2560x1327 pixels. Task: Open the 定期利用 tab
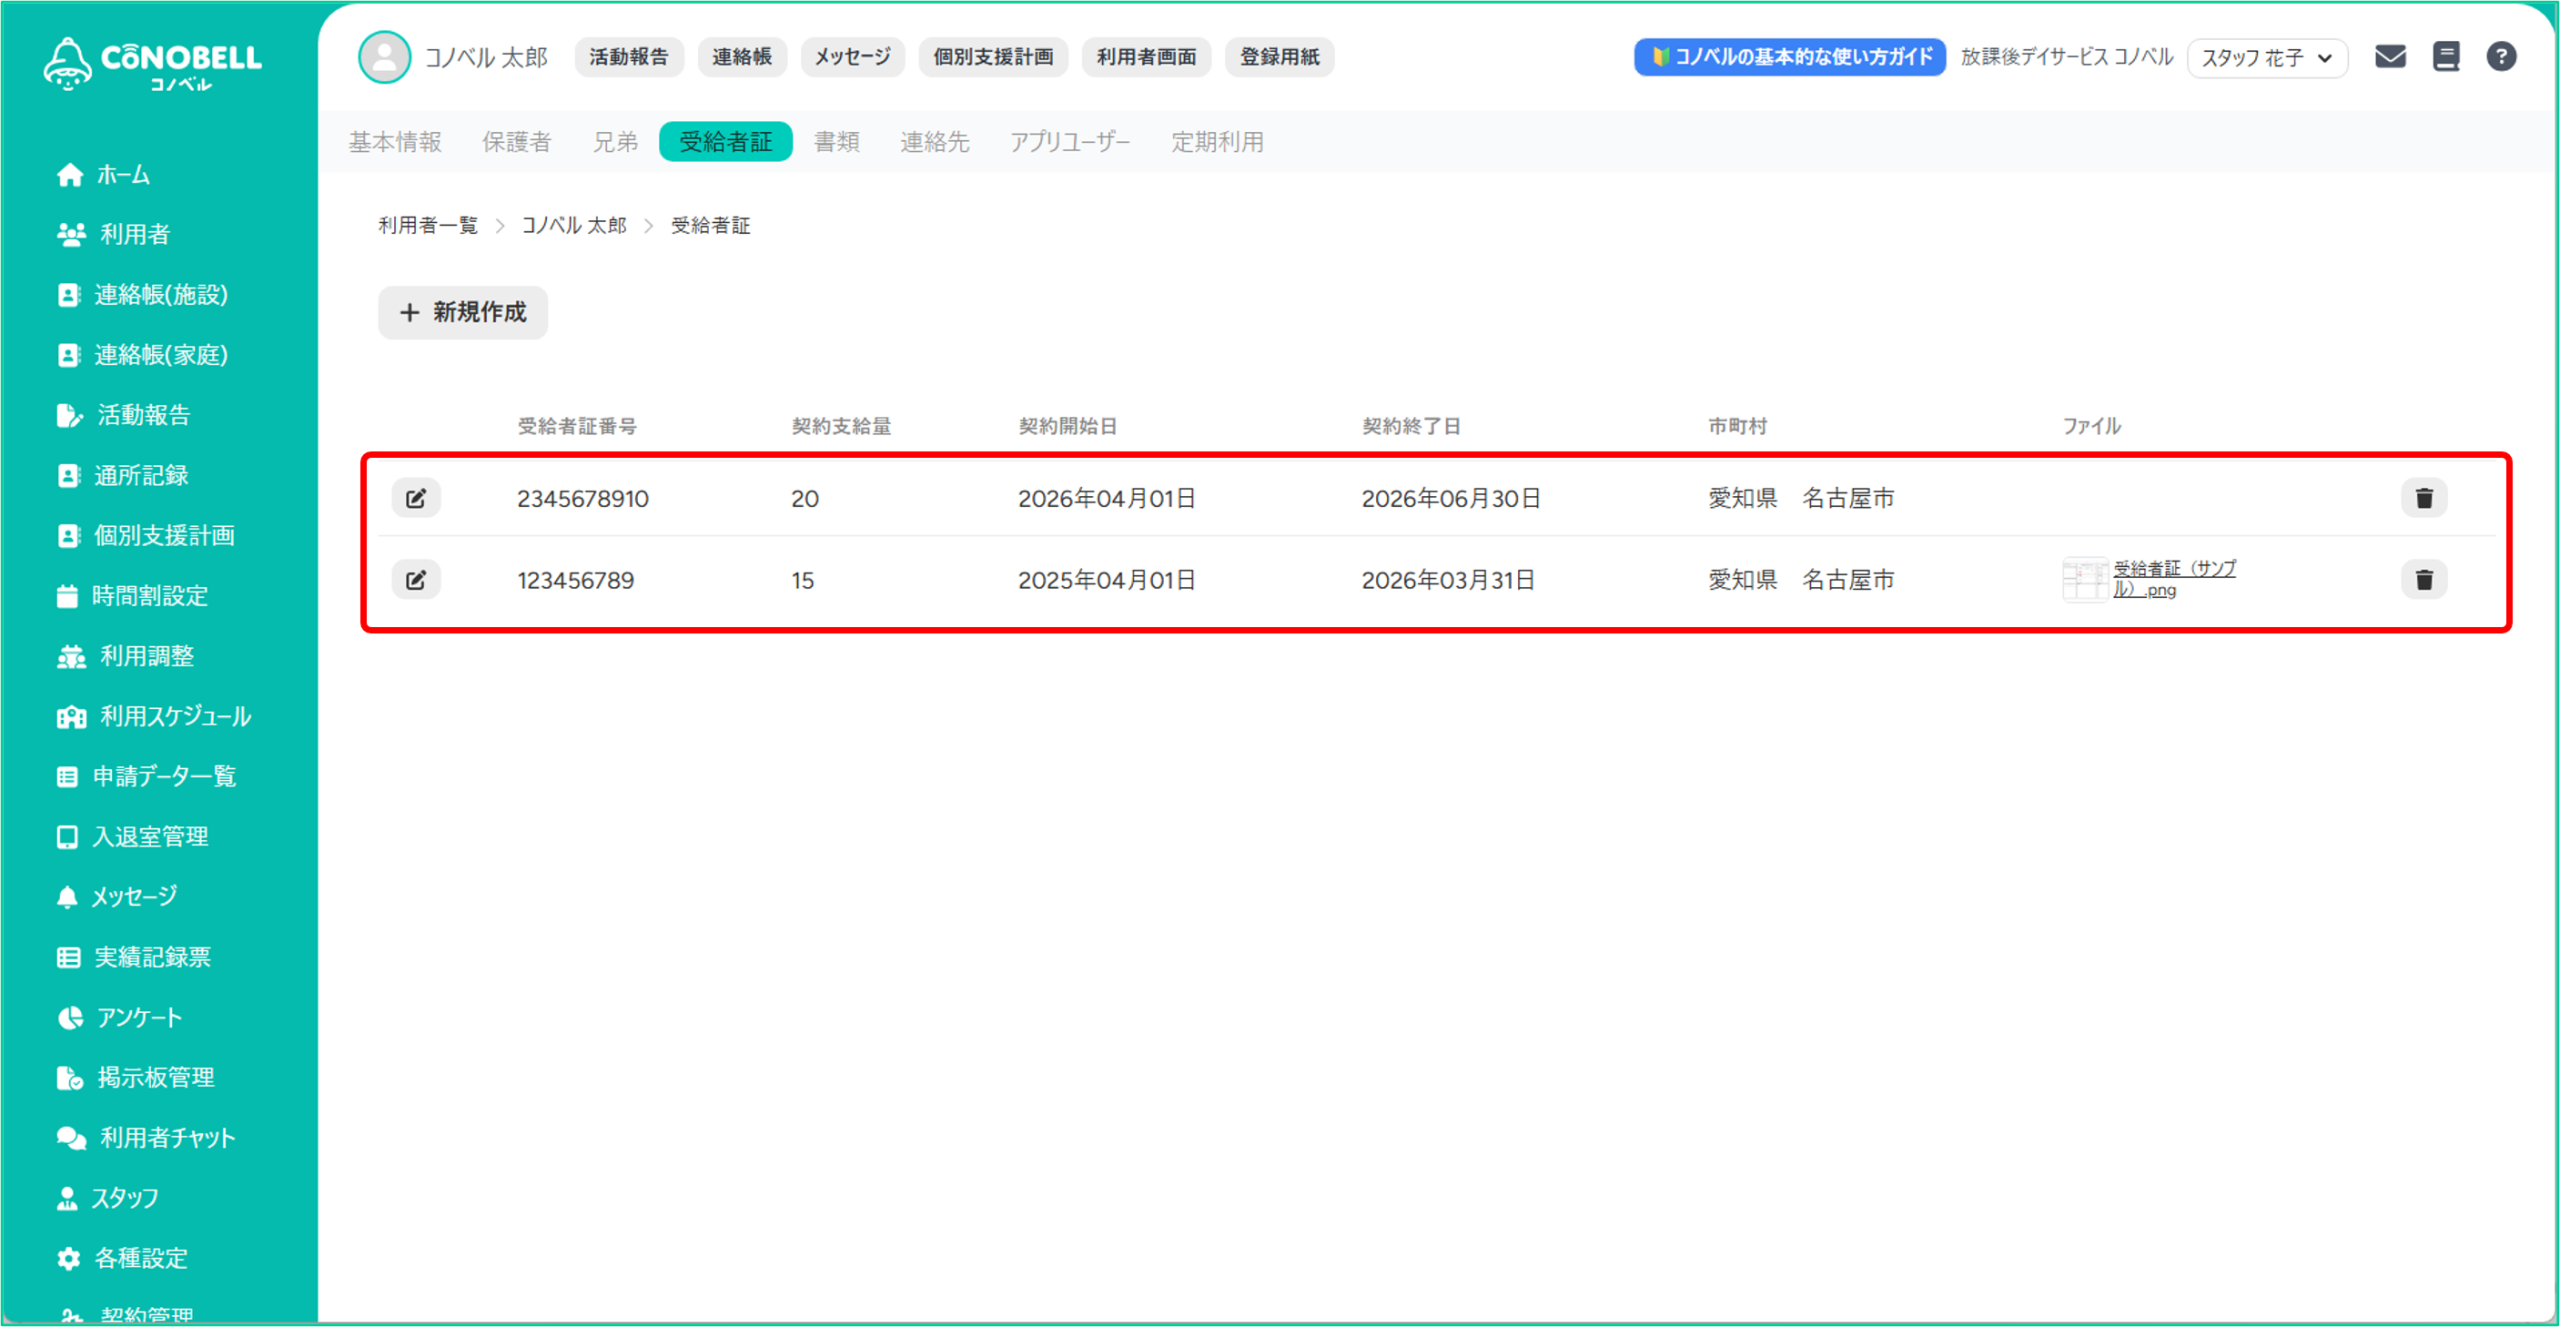[x=1217, y=142]
